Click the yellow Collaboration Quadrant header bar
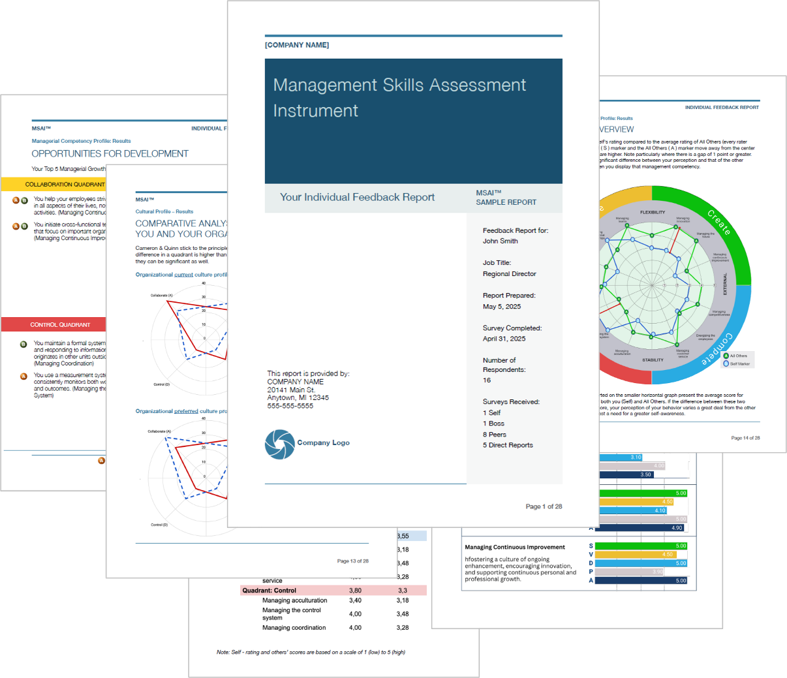This screenshot has height=678, width=787. tap(55, 184)
